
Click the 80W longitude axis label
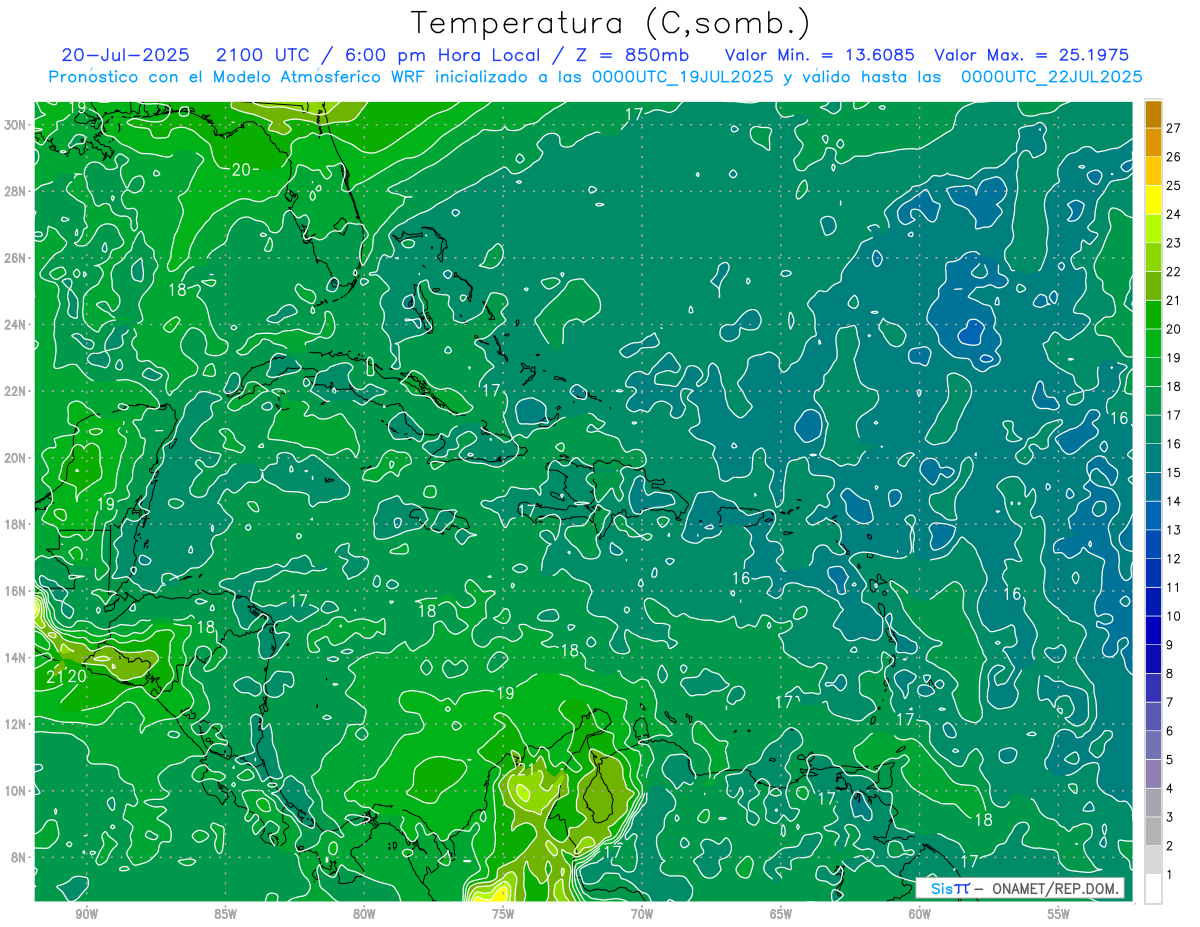pyautogui.click(x=364, y=914)
